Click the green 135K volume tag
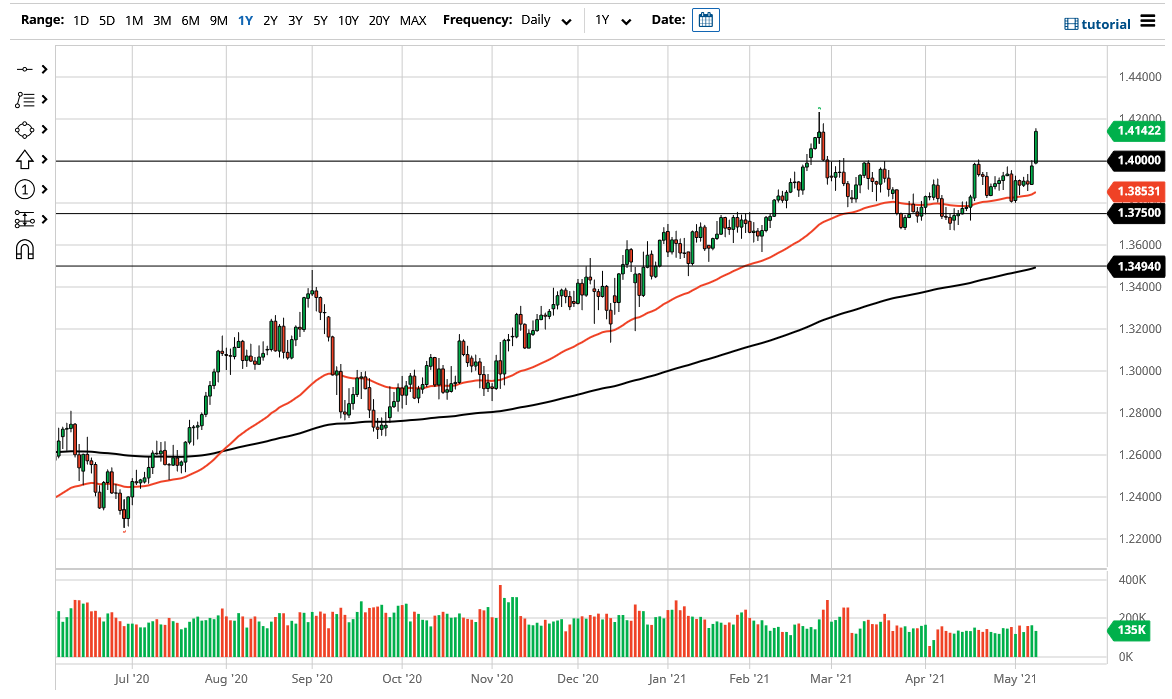 click(1129, 630)
